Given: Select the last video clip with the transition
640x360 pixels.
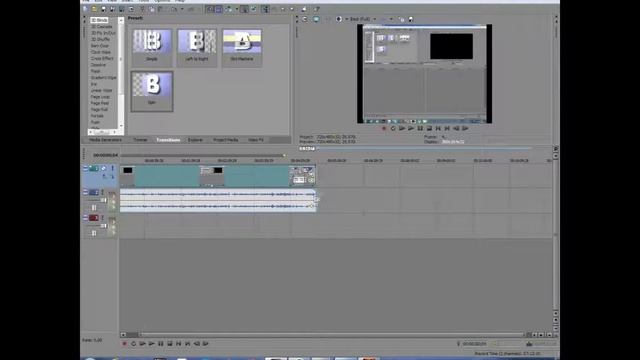Looking at the screenshot, I should click(302, 176).
